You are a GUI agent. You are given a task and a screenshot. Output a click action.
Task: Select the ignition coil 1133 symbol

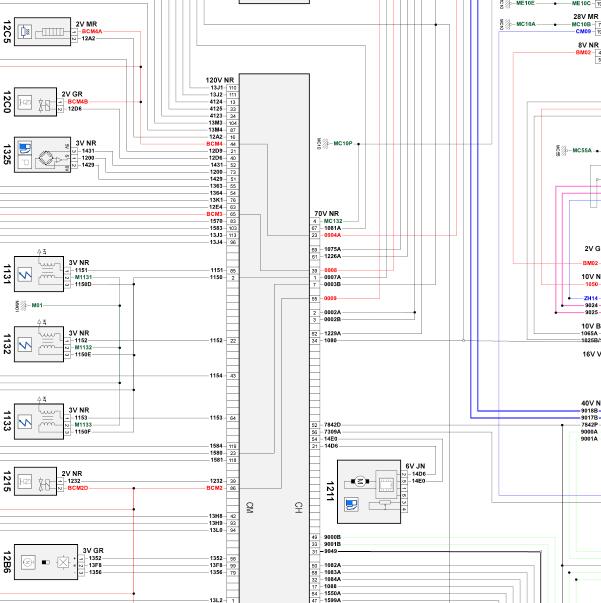click(39, 421)
